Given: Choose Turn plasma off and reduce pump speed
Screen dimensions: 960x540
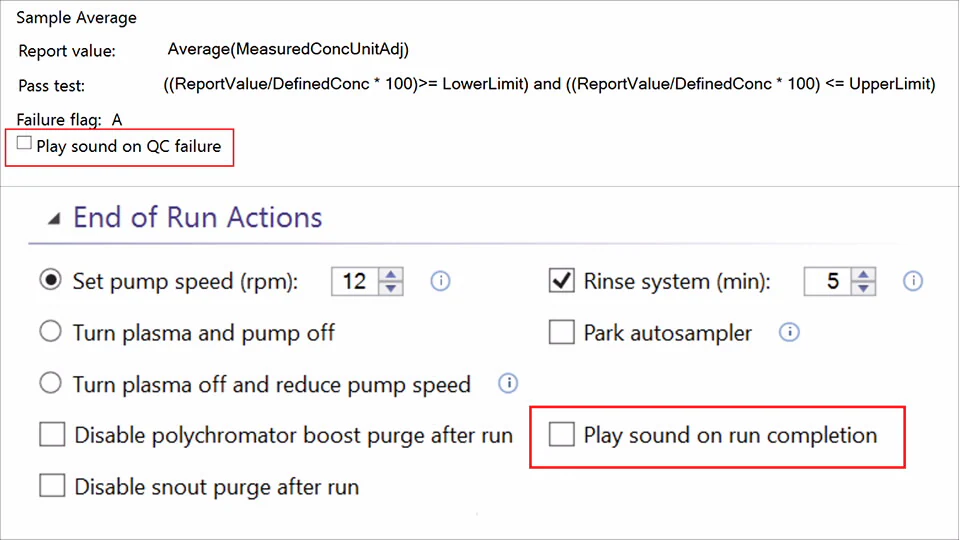Looking at the screenshot, I should click(51, 384).
